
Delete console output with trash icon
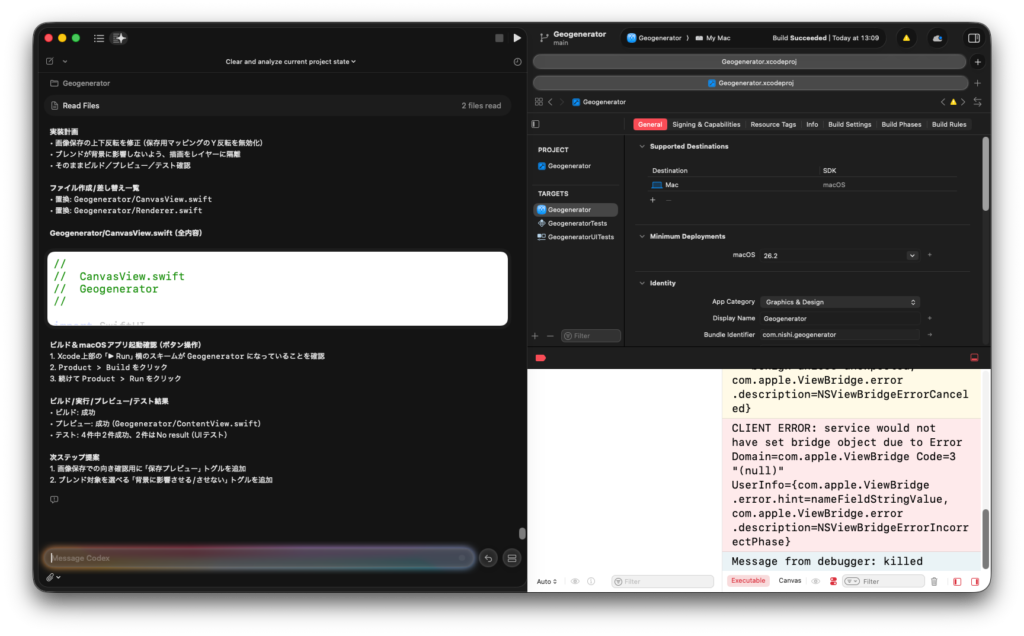pos(934,581)
